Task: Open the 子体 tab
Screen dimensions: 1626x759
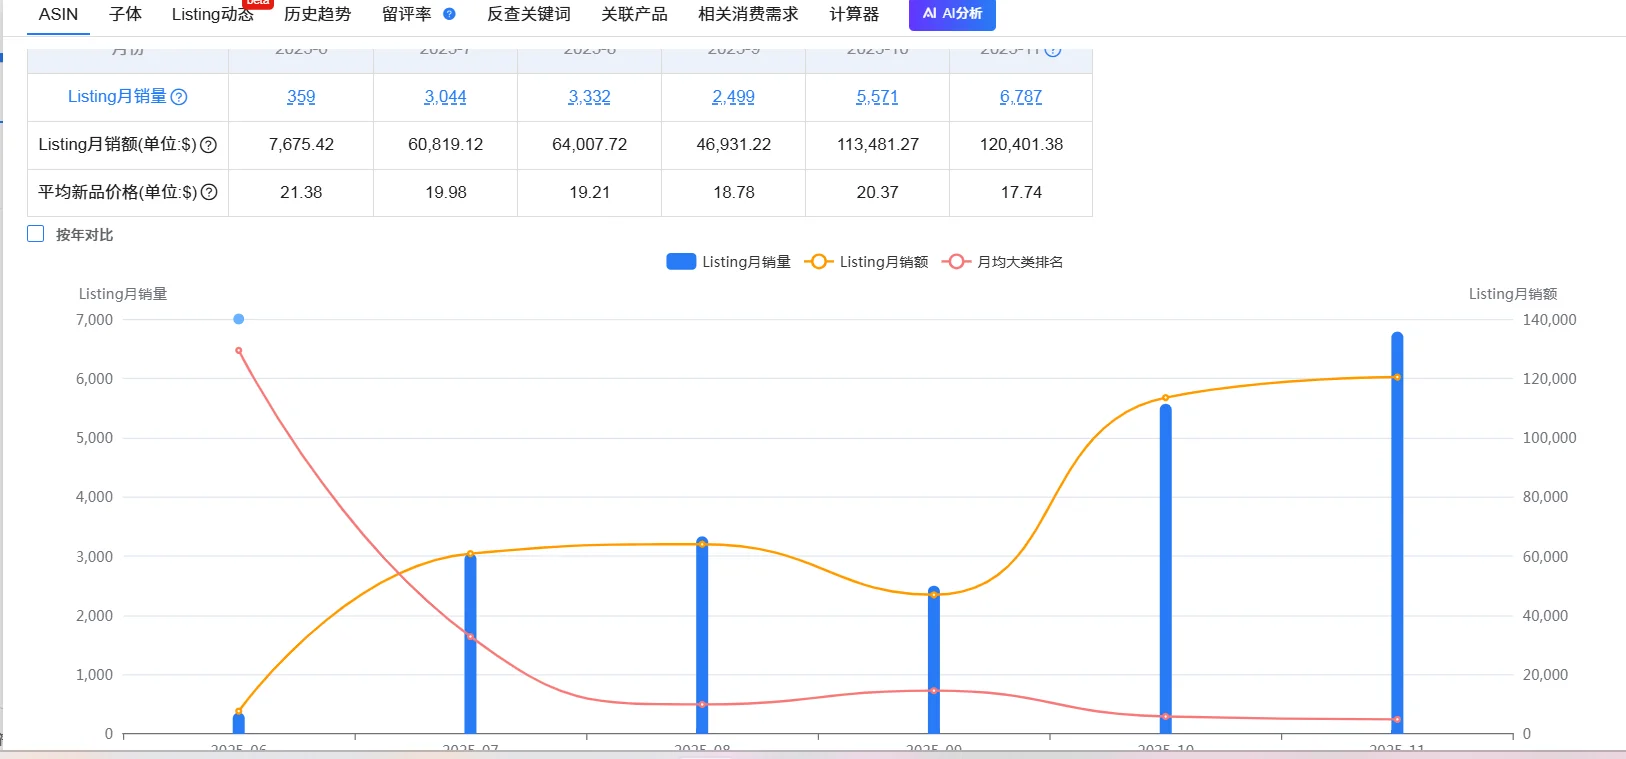Action: click(125, 14)
